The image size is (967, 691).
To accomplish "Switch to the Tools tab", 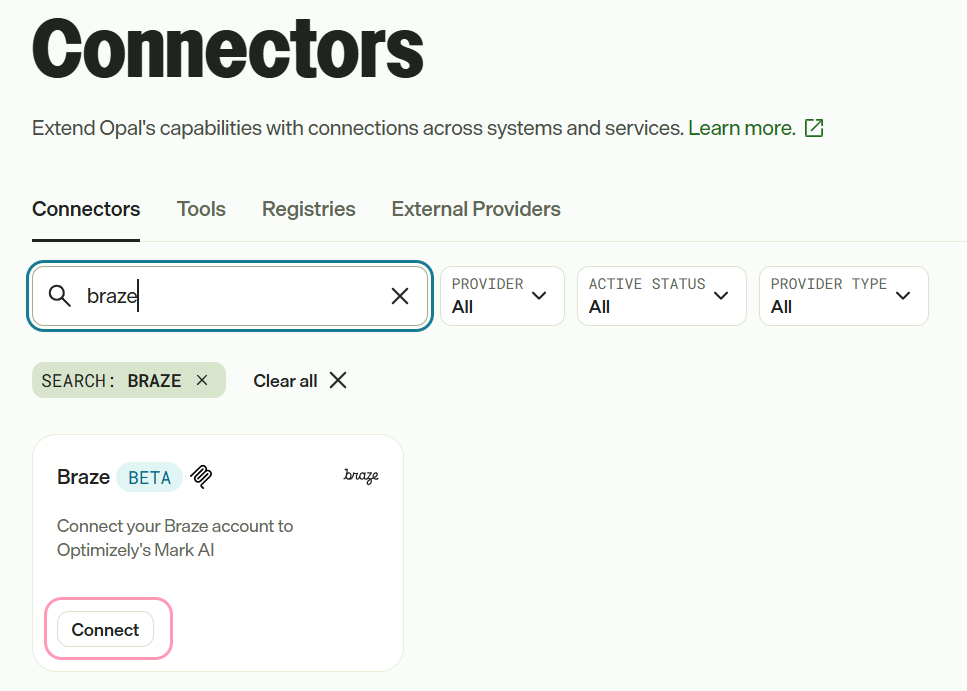I will [x=201, y=209].
